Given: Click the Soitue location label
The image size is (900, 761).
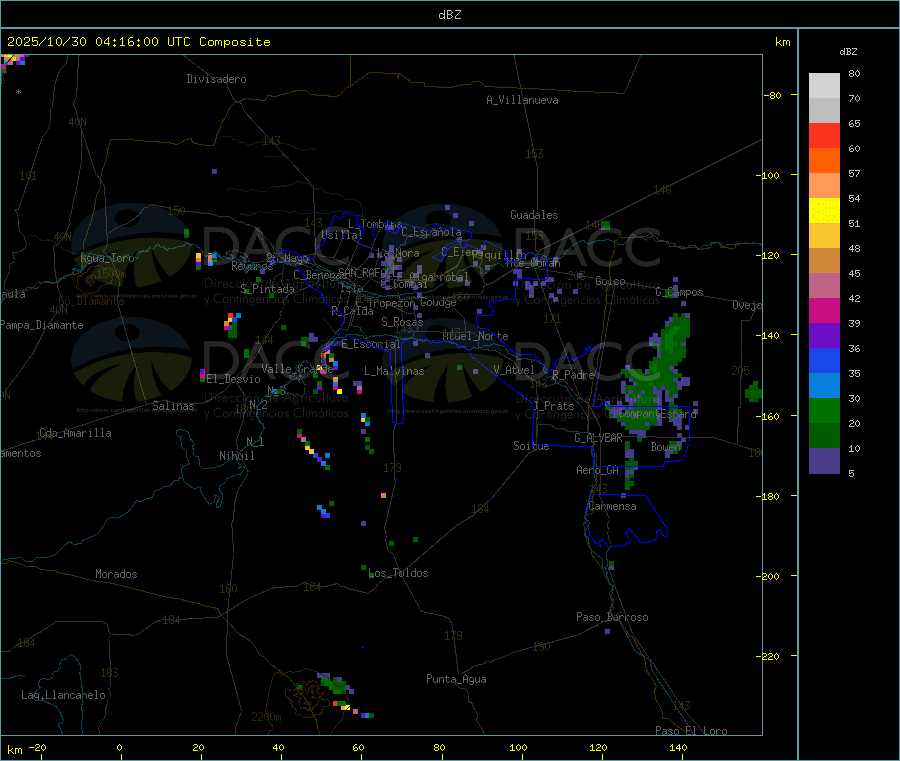Looking at the screenshot, I should pyautogui.click(x=531, y=446).
